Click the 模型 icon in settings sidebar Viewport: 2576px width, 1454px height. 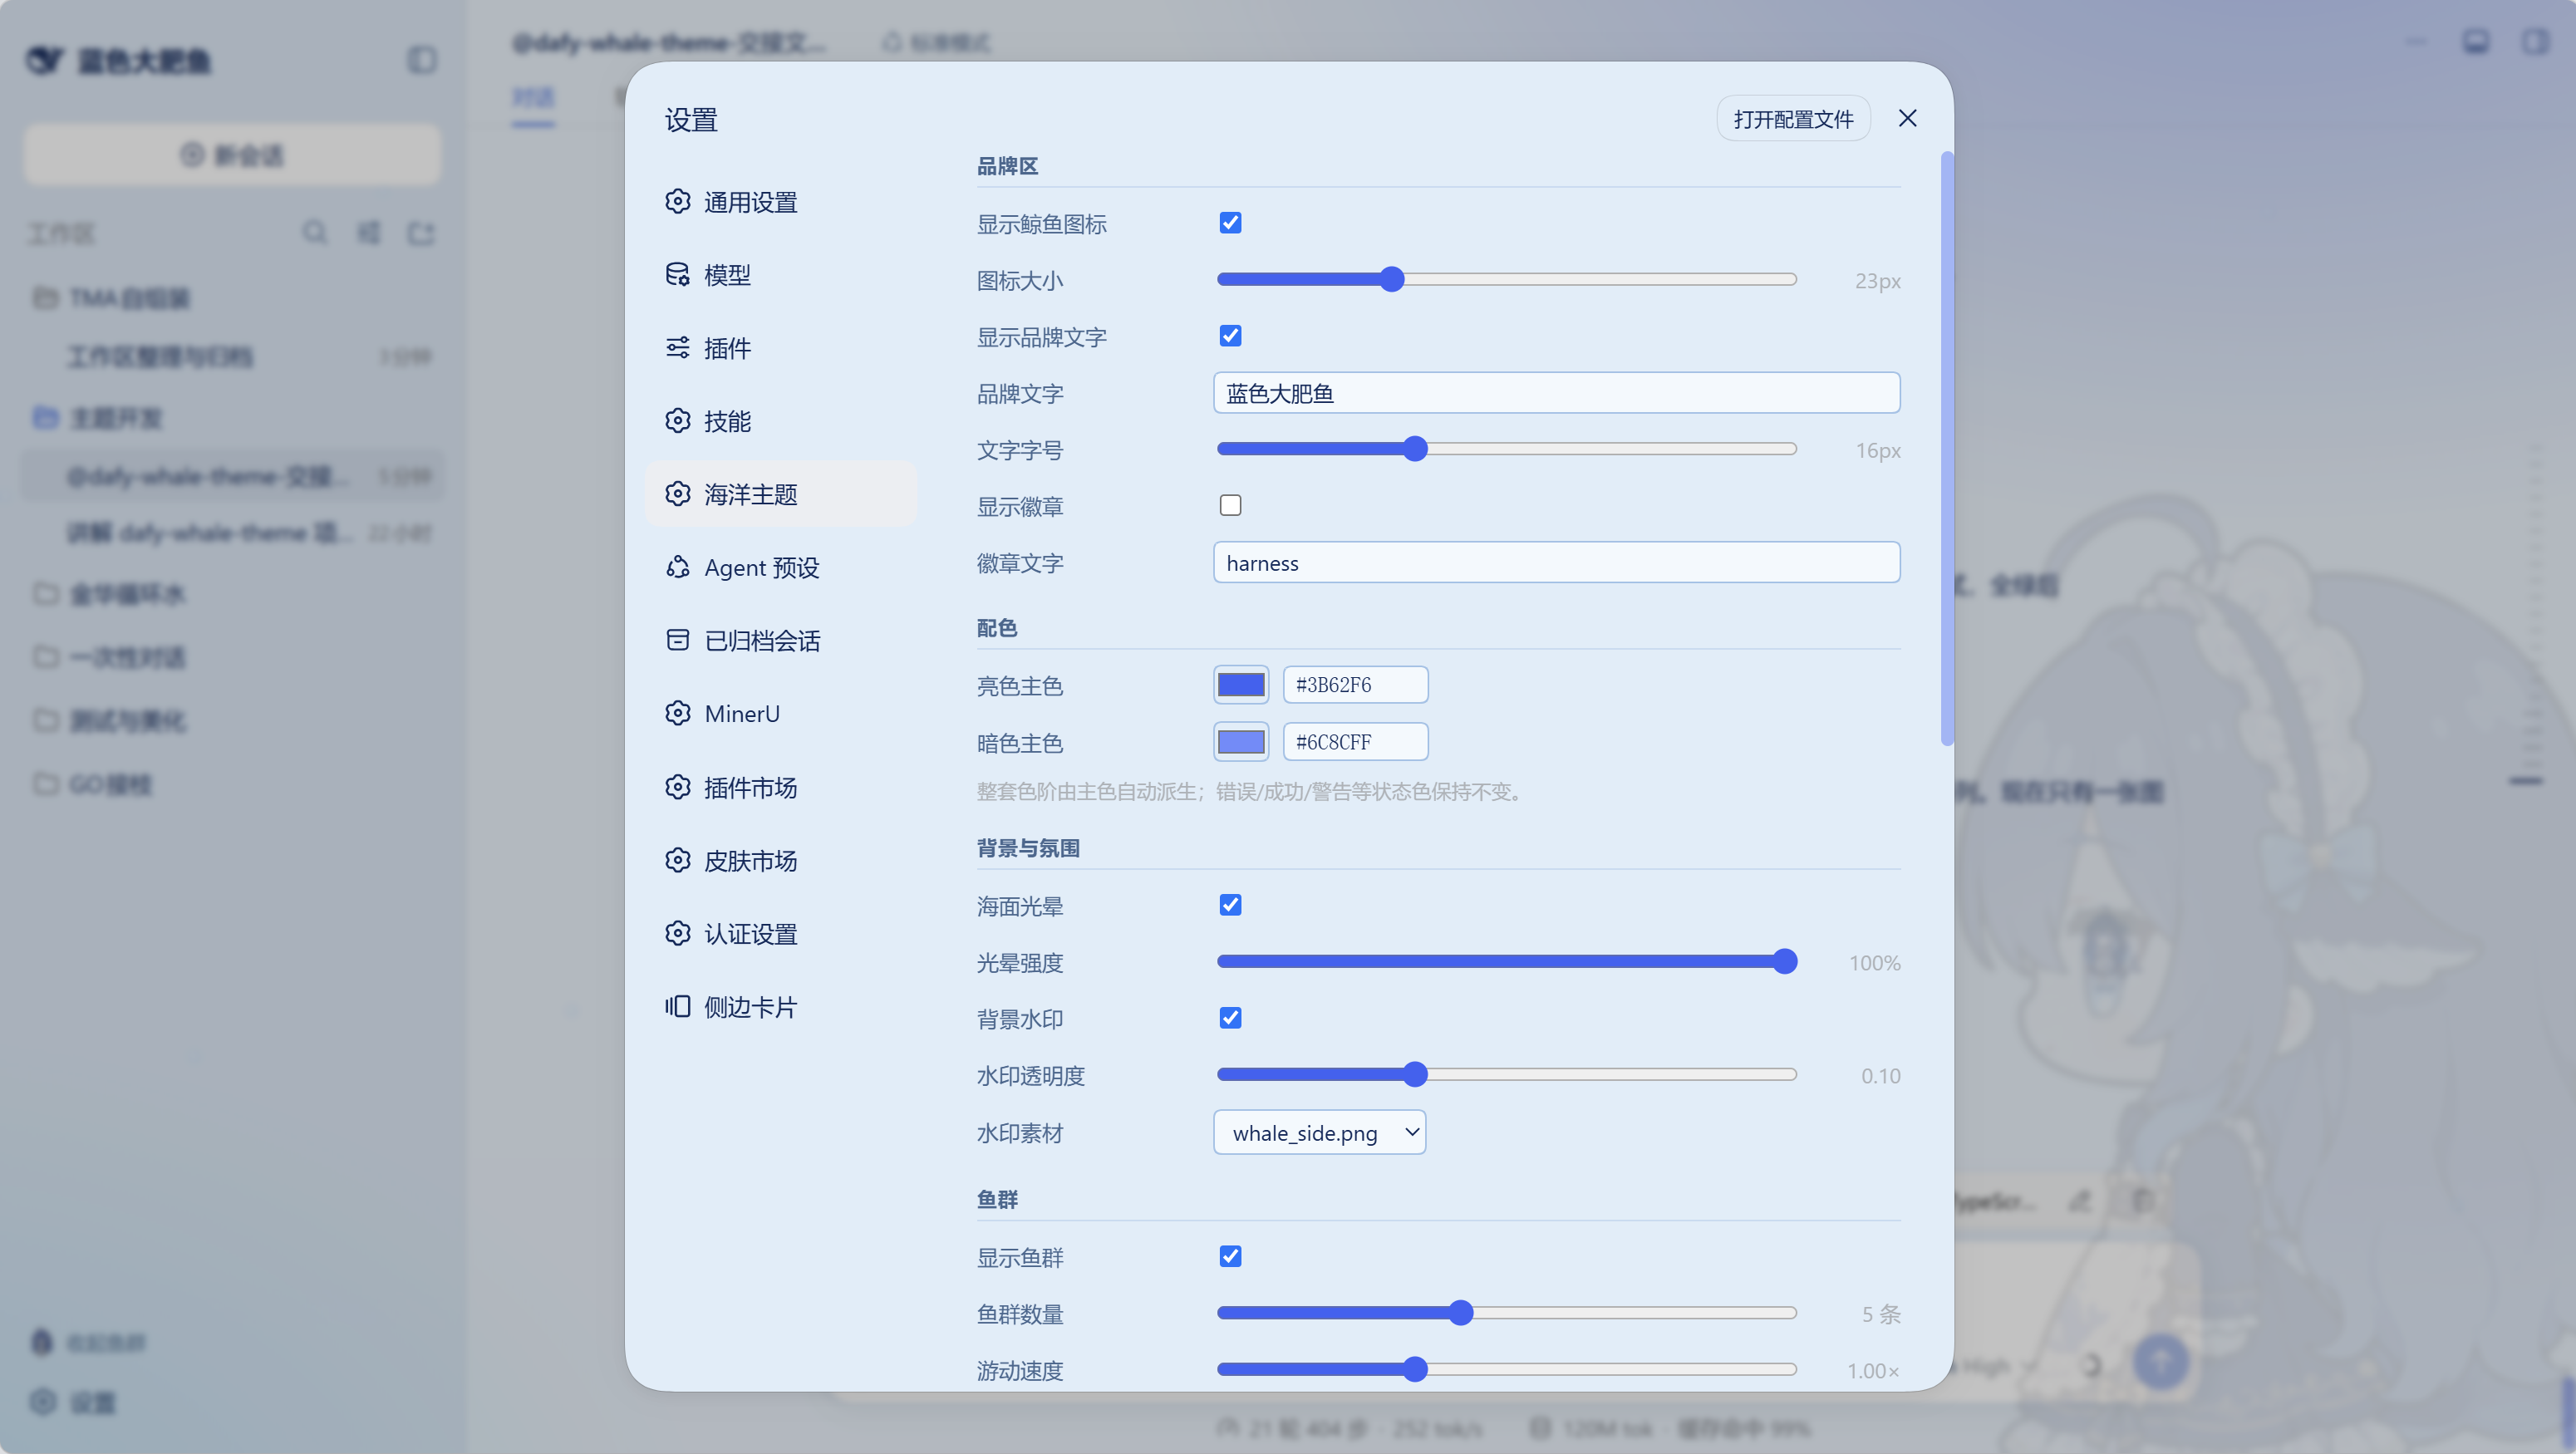(x=677, y=275)
